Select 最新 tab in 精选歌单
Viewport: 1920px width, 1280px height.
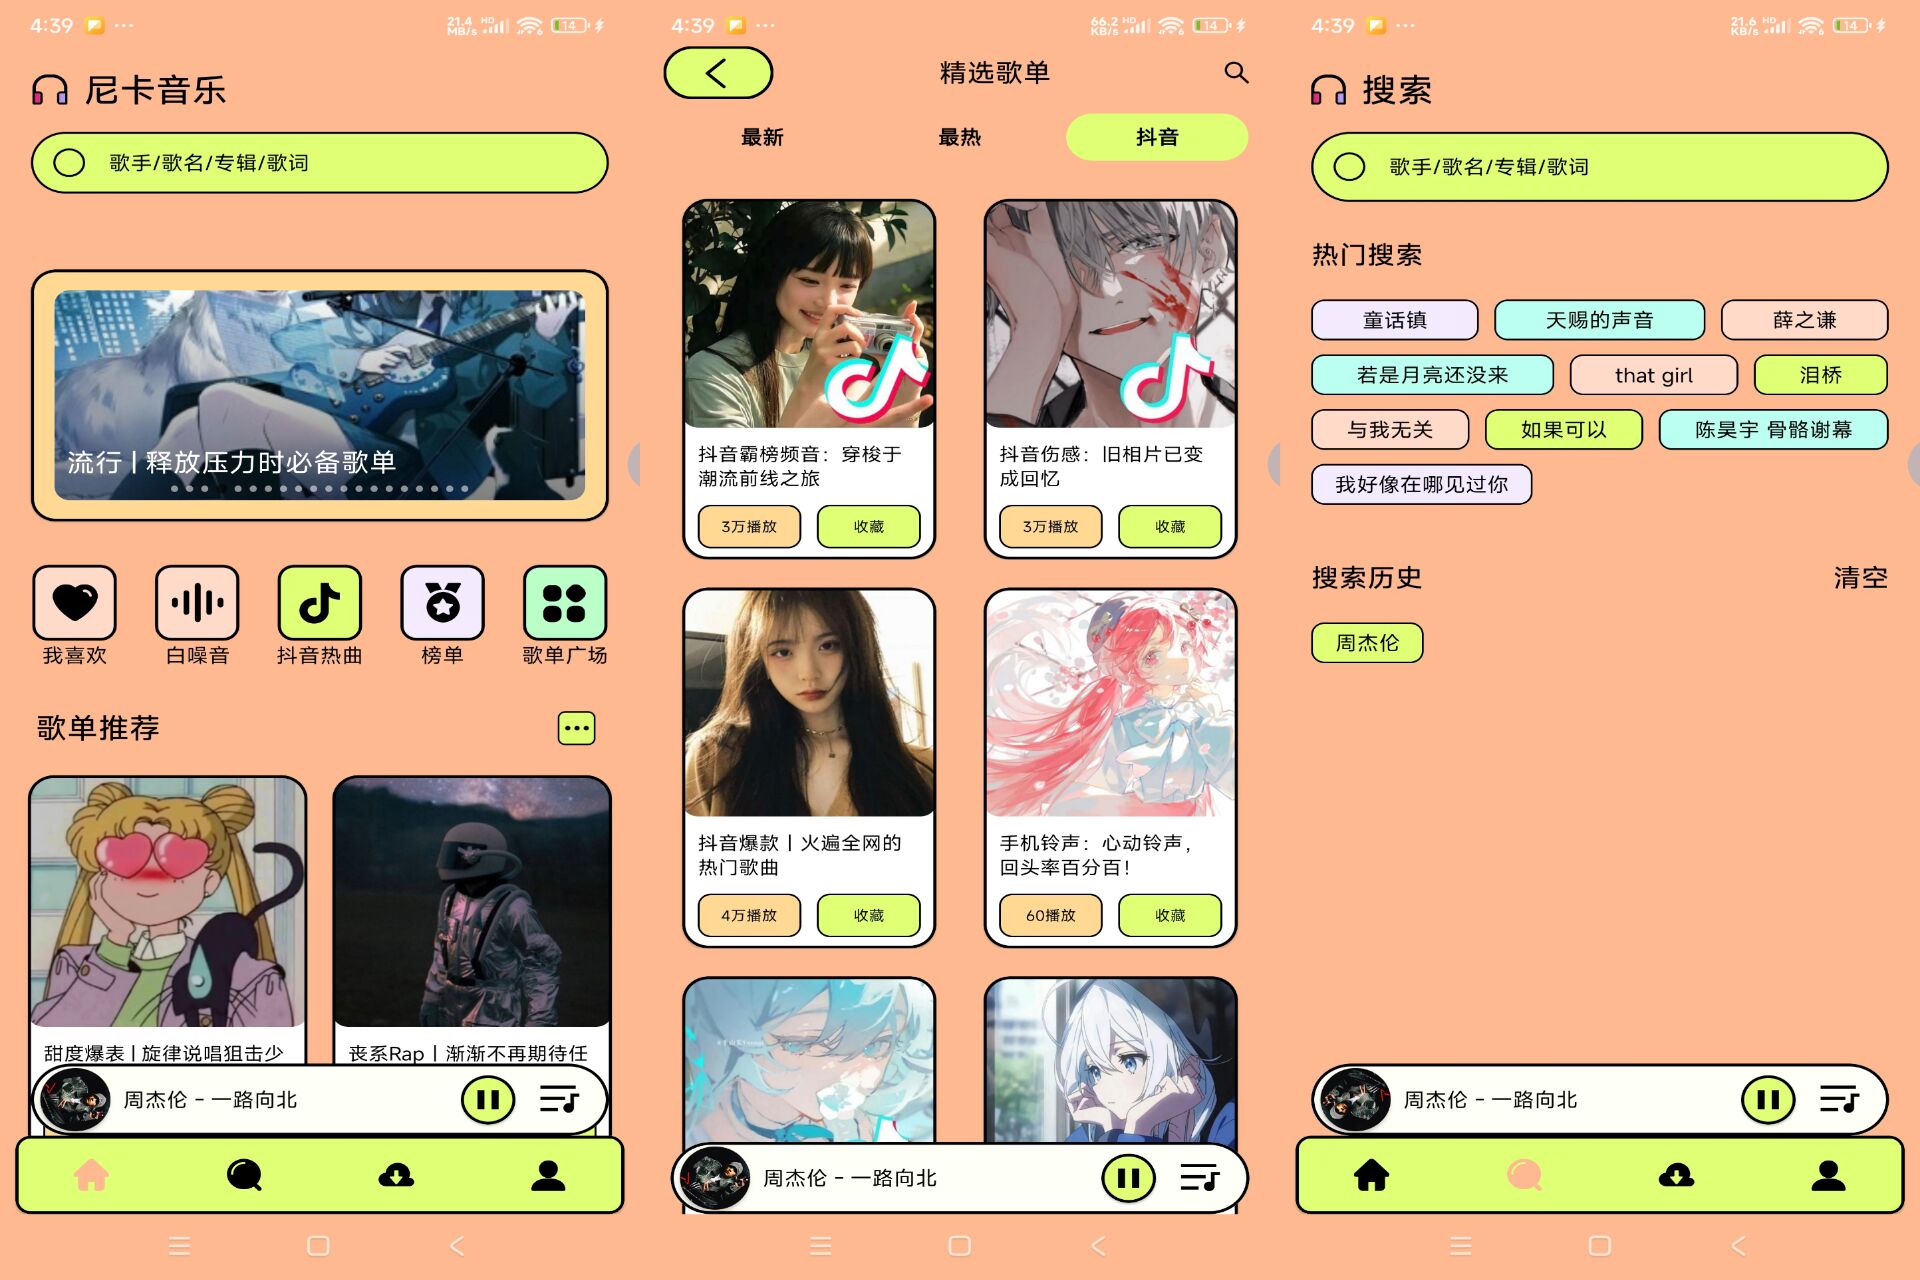756,139
